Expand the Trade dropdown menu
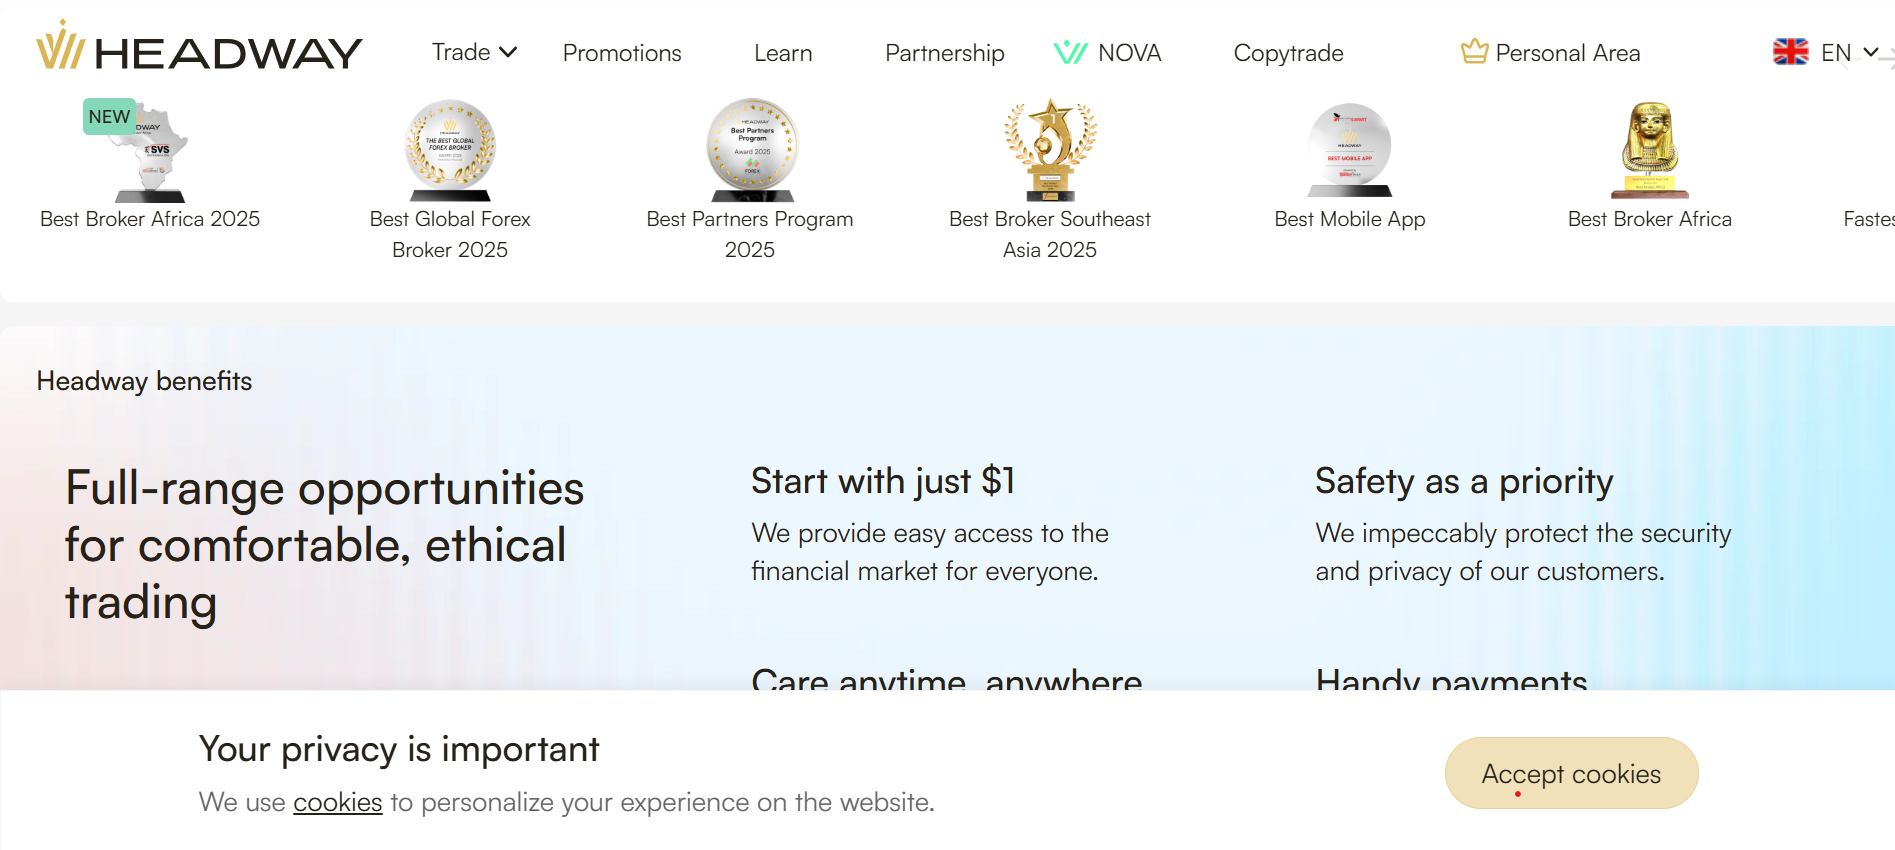1895x850 pixels. (x=472, y=52)
